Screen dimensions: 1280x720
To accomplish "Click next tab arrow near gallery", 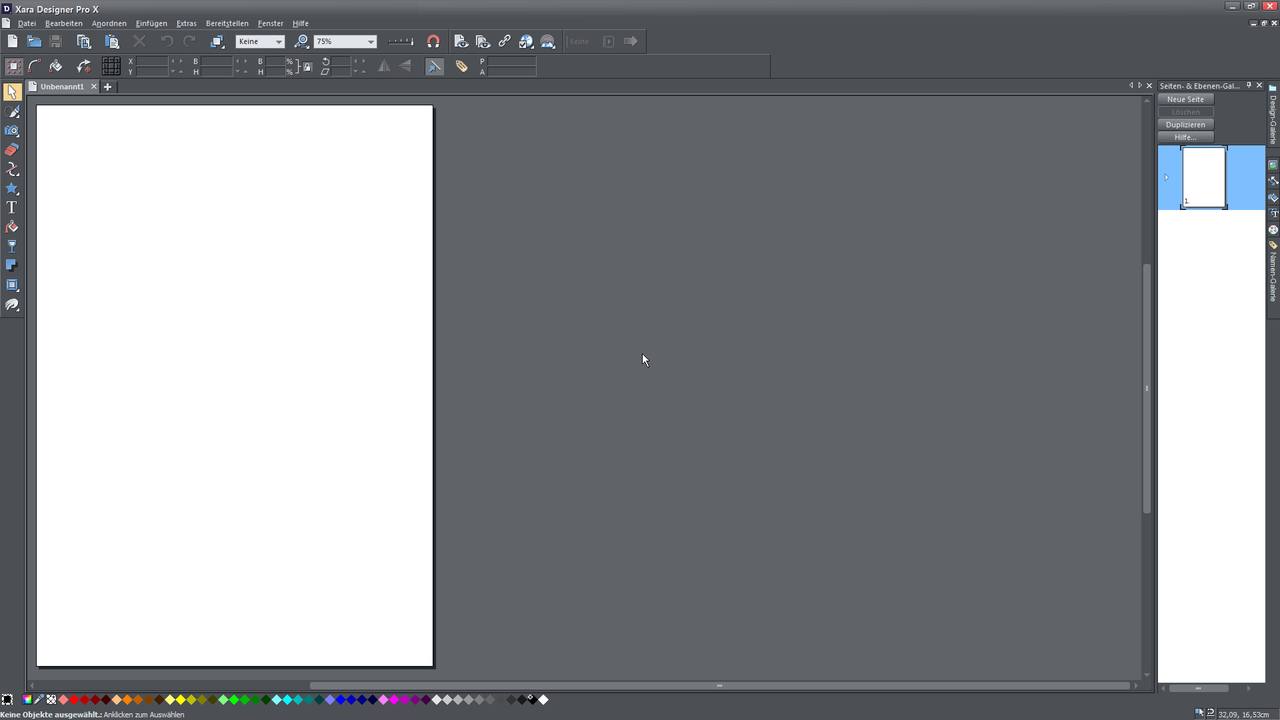I will coord(1140,86).
